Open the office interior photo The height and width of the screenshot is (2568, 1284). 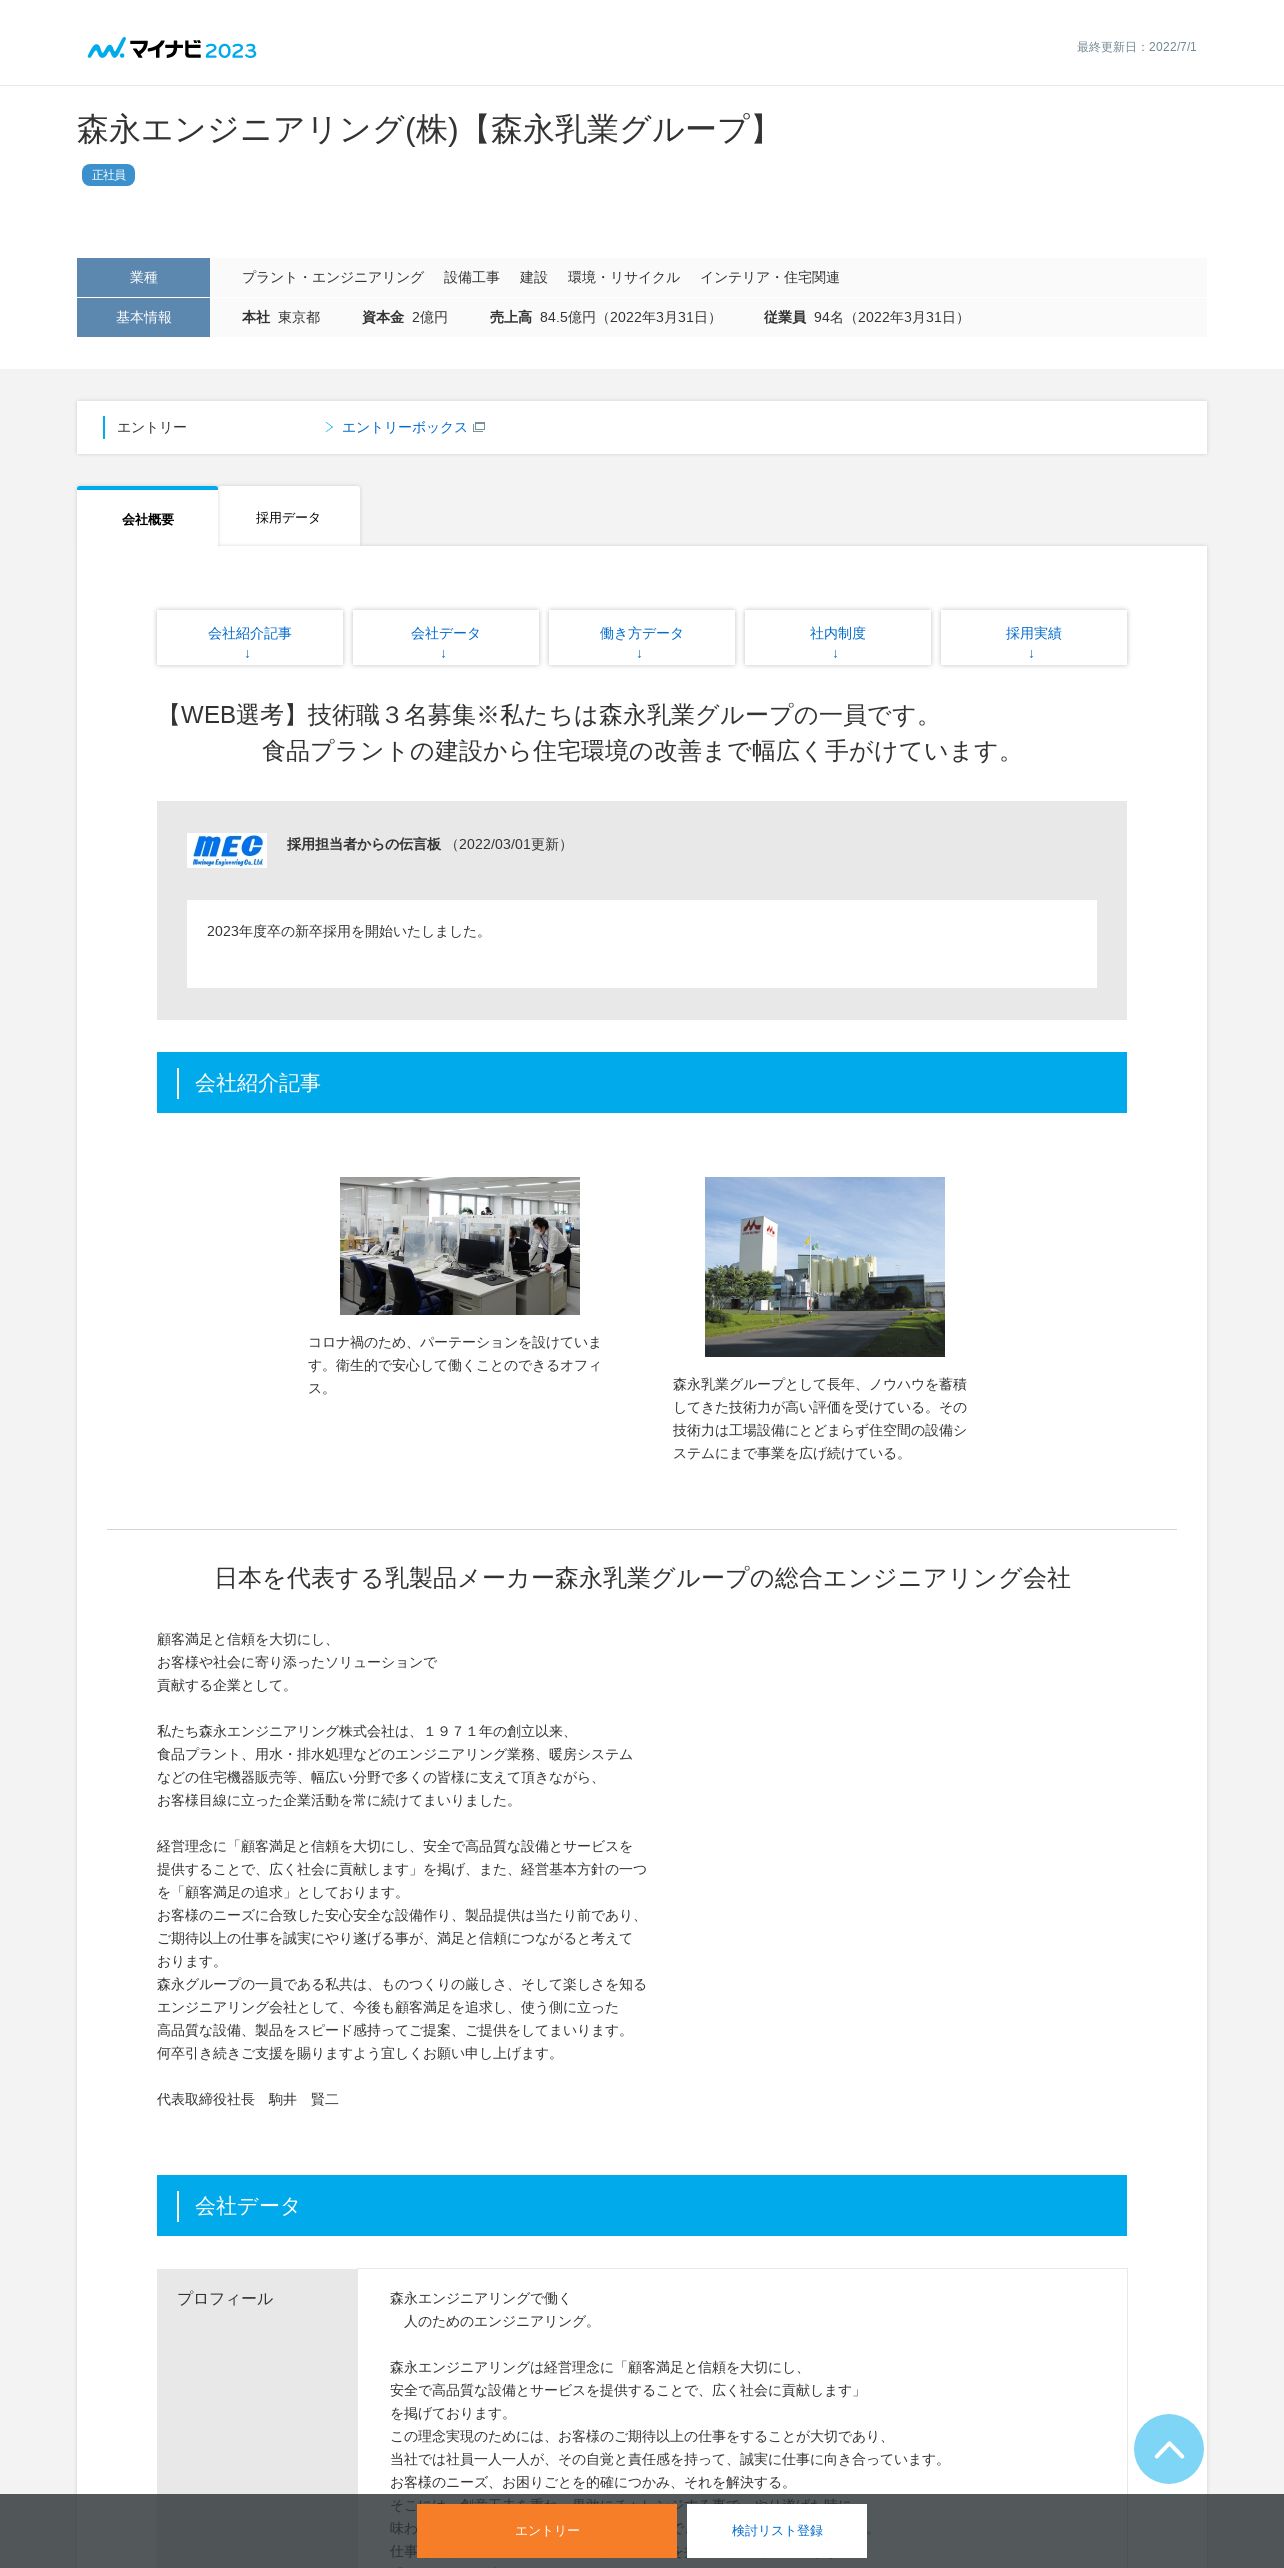tap(460, 1246)
